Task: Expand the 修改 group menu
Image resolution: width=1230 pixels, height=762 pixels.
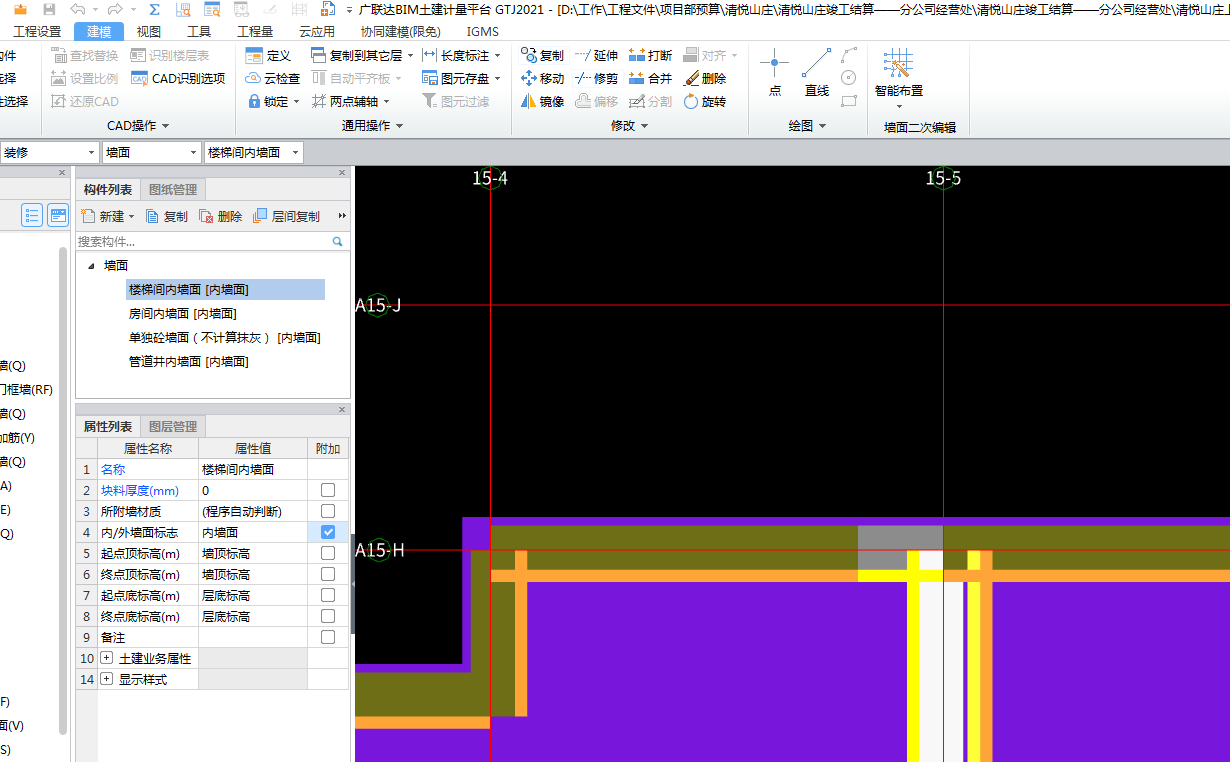Action: pyautogui.click(x=630, y=125)
